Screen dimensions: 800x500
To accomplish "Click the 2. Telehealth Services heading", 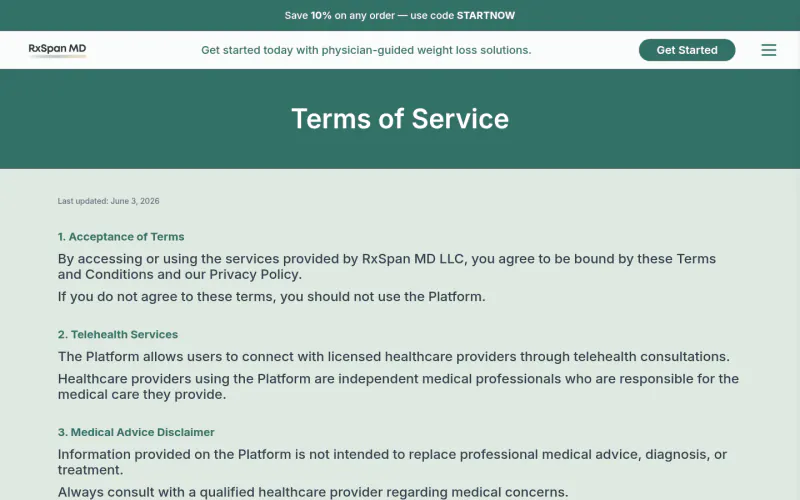I will point(118,335).
